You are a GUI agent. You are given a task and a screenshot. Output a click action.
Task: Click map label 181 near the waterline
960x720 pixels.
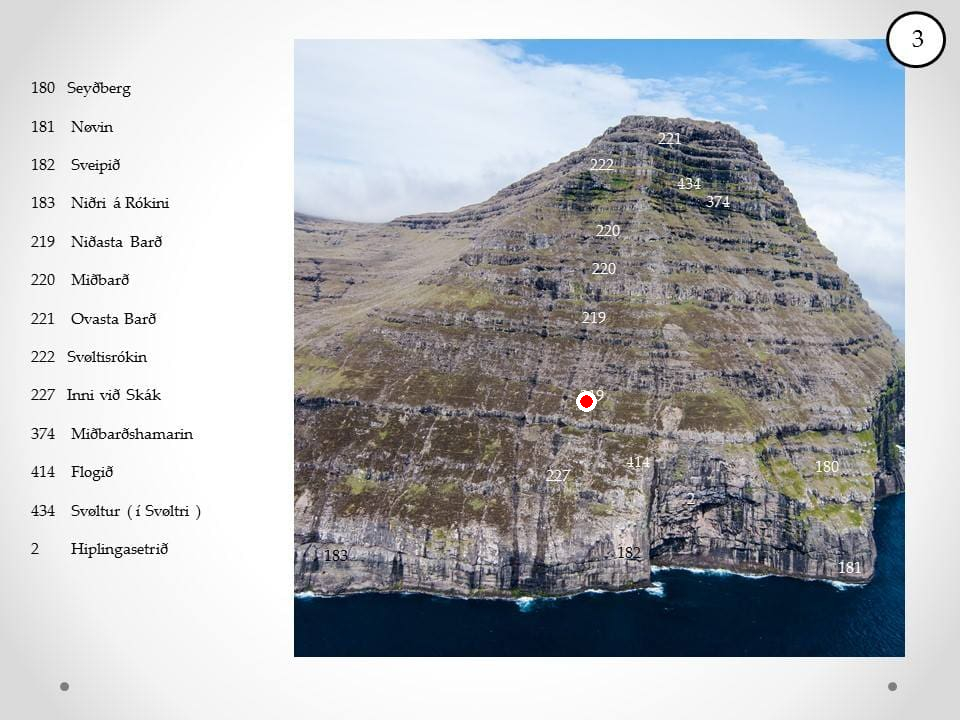pyautogui.click(x=849, y=568)
